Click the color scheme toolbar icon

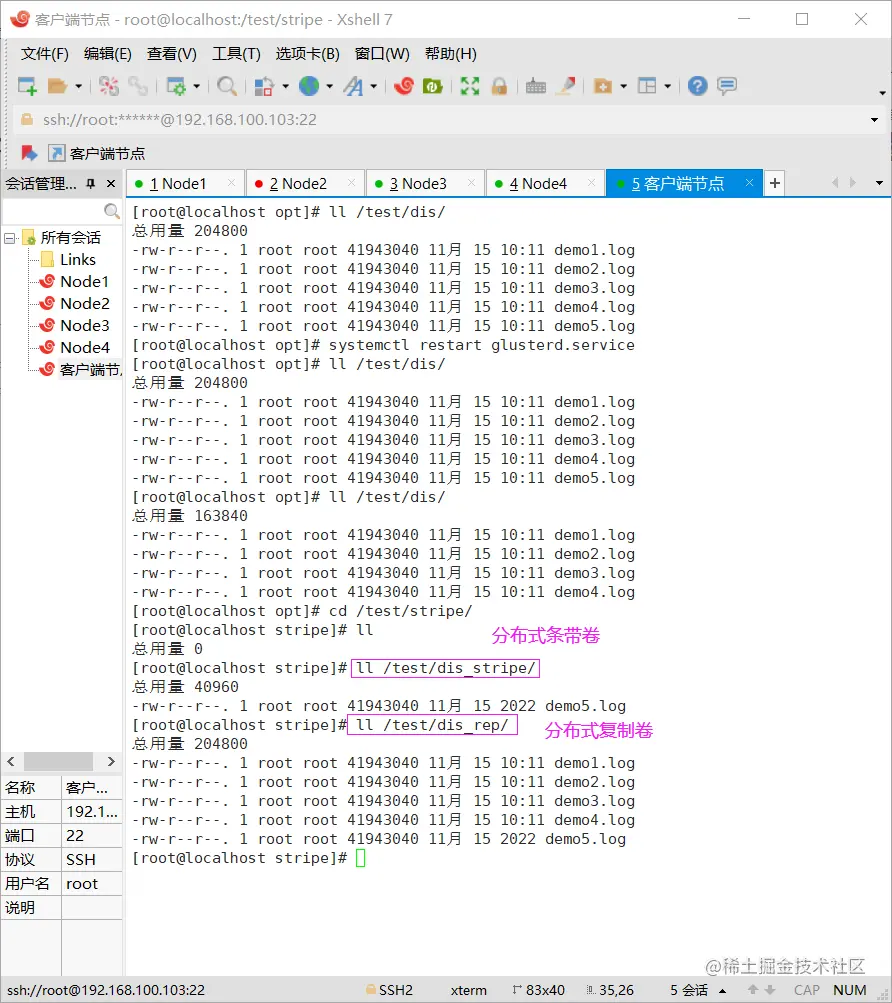264,86
